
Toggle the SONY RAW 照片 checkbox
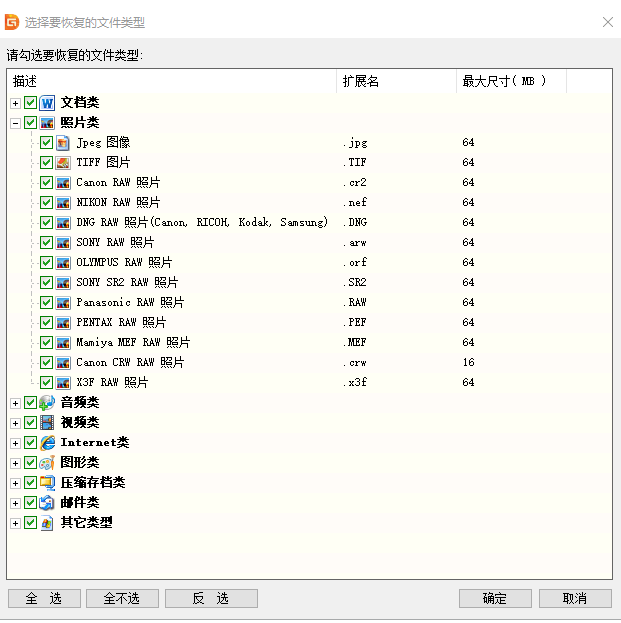click(46, 243)
